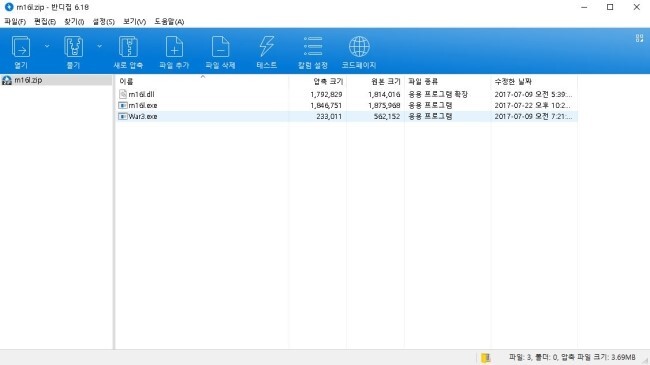Select the m16l.exe file row
650x365 pixels.
(346, 105)
